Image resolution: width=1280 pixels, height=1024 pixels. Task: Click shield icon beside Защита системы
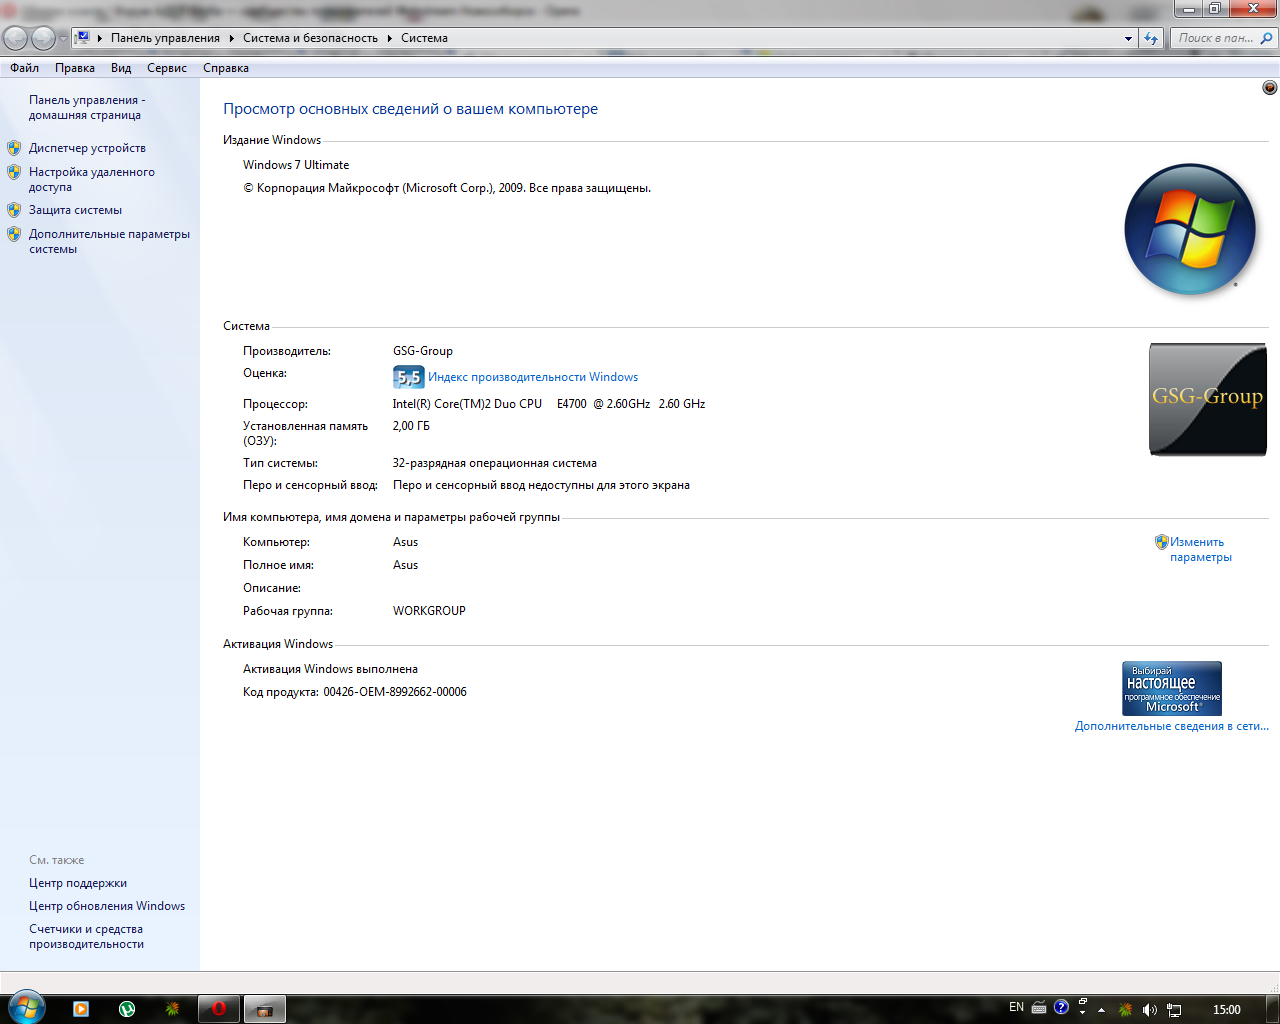pyautogui.click(x=14, y=210)
